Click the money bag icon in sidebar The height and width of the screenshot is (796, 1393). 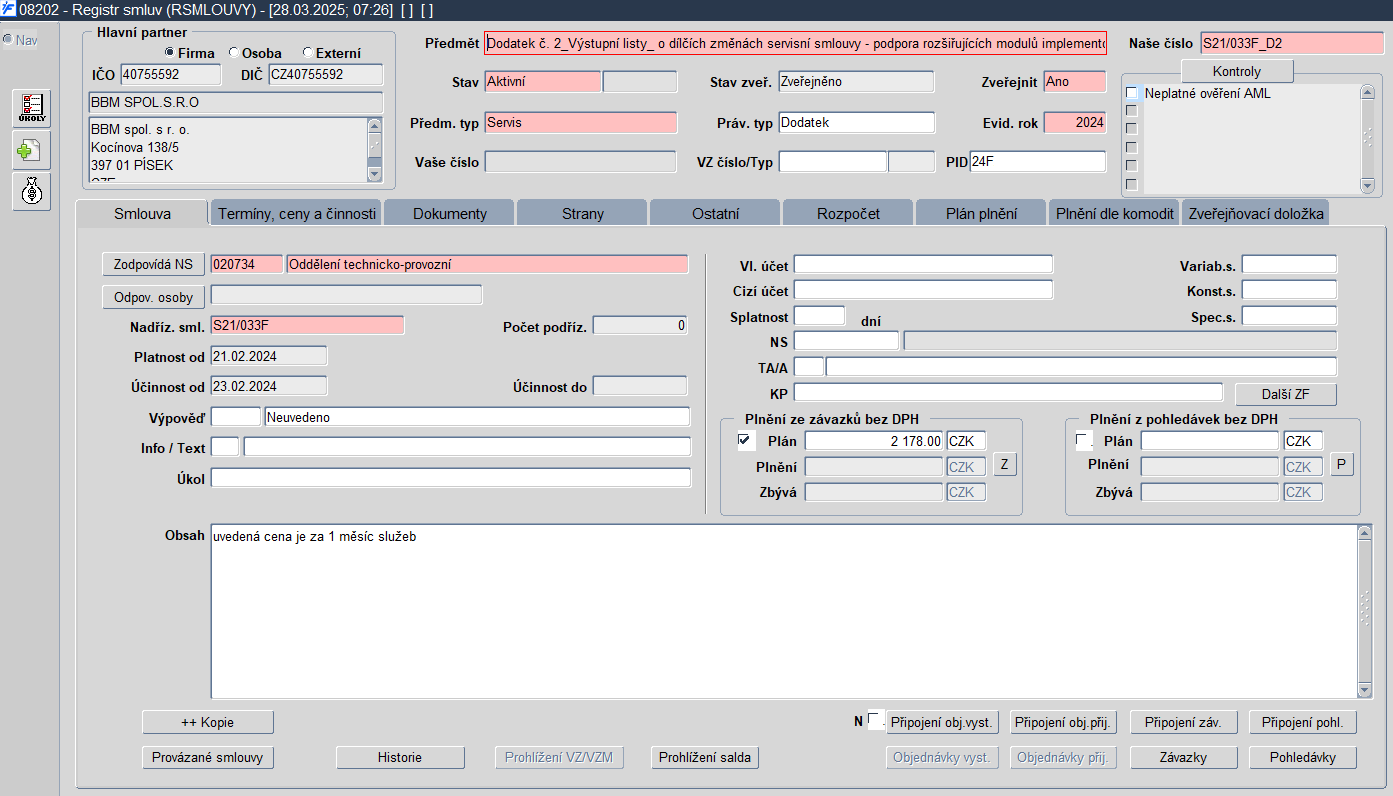pos(32,191)
